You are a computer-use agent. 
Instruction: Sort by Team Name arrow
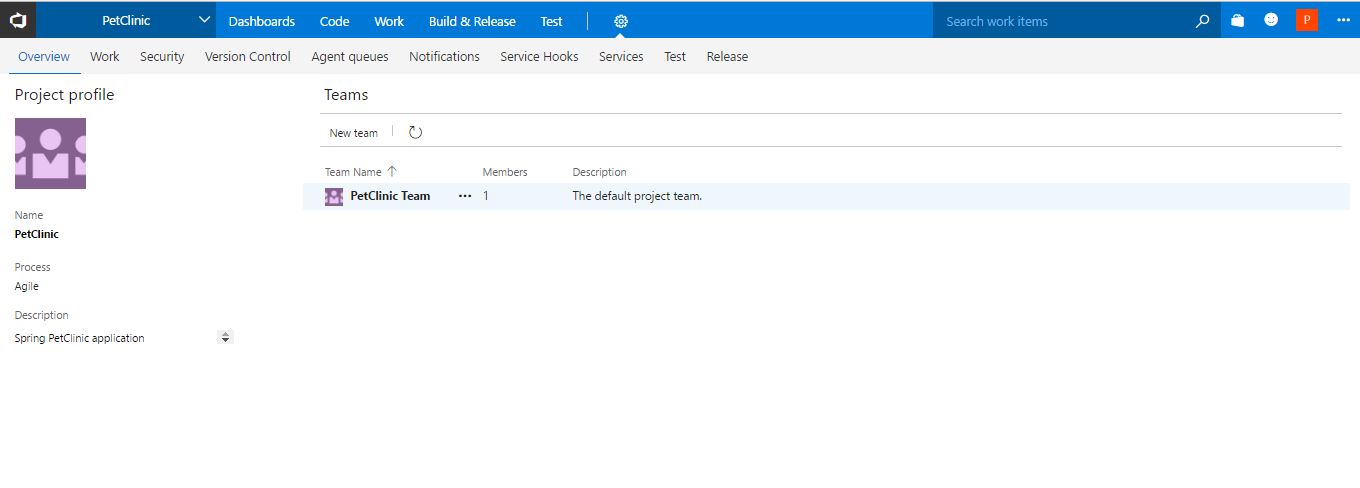392,171
